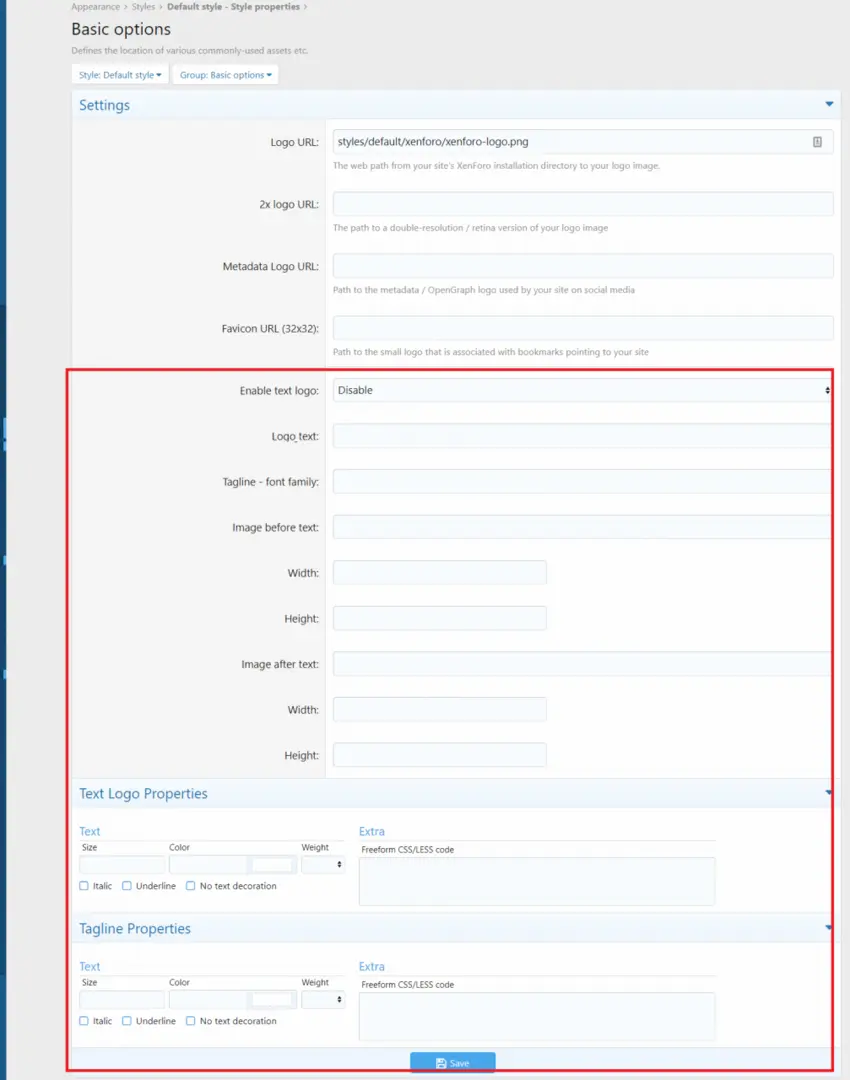Enable Italic in Text Logo Properties

point(84,886)
